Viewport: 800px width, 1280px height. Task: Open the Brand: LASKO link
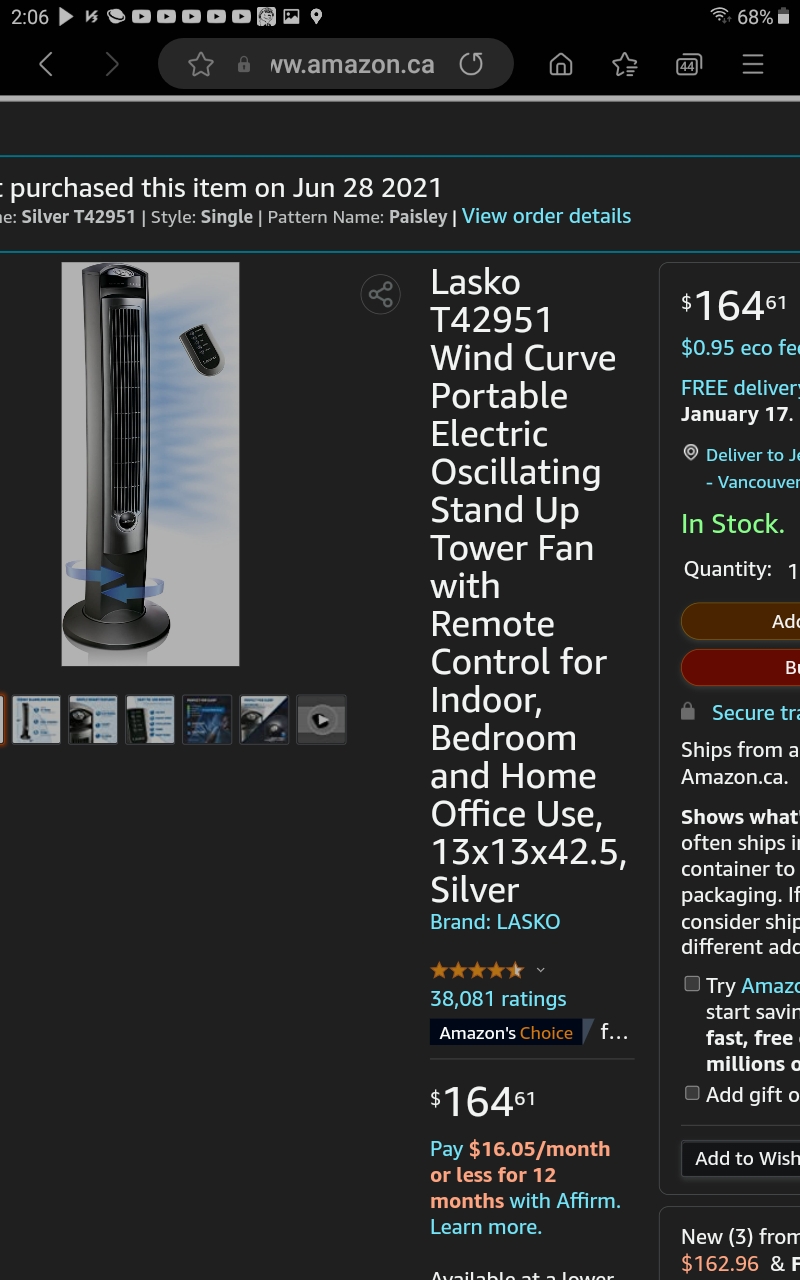coord(495,922)
